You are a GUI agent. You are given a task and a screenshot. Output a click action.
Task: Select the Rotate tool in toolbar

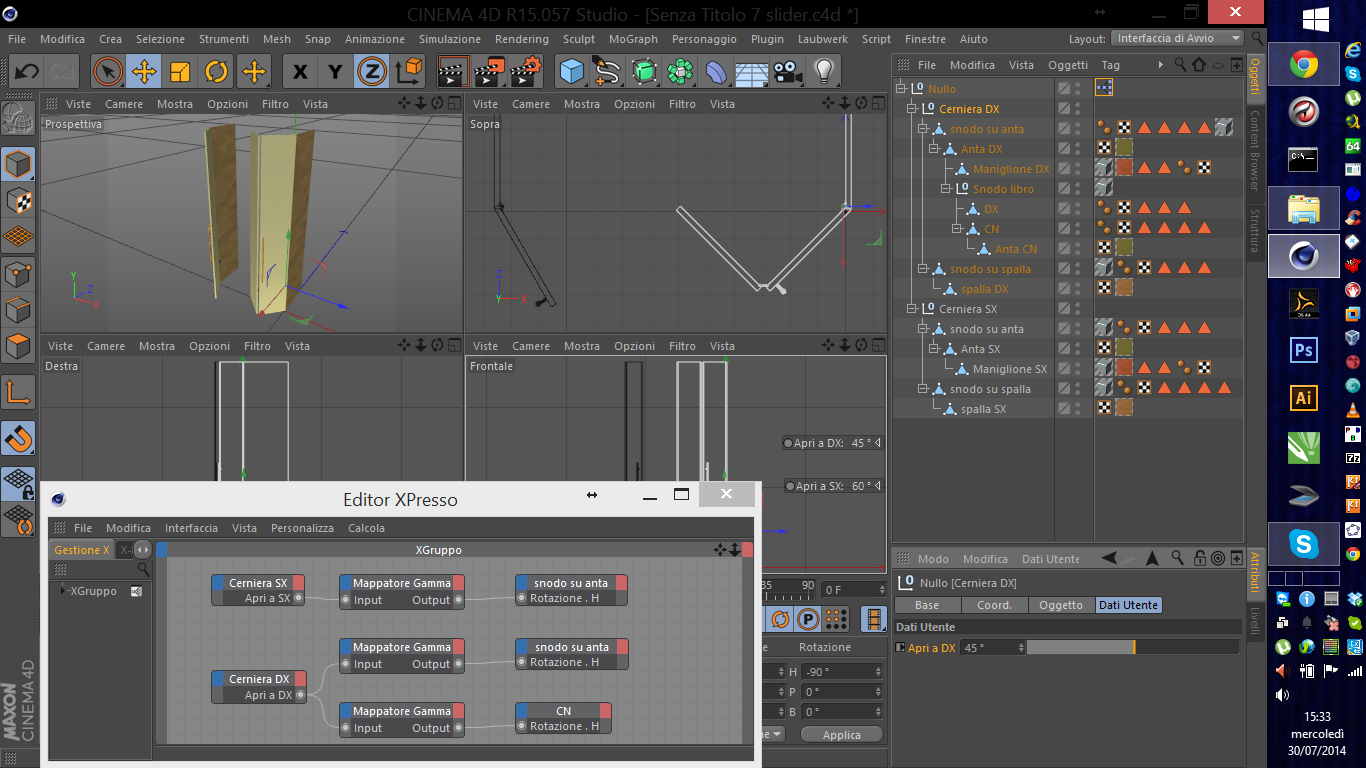coord(217,71)
